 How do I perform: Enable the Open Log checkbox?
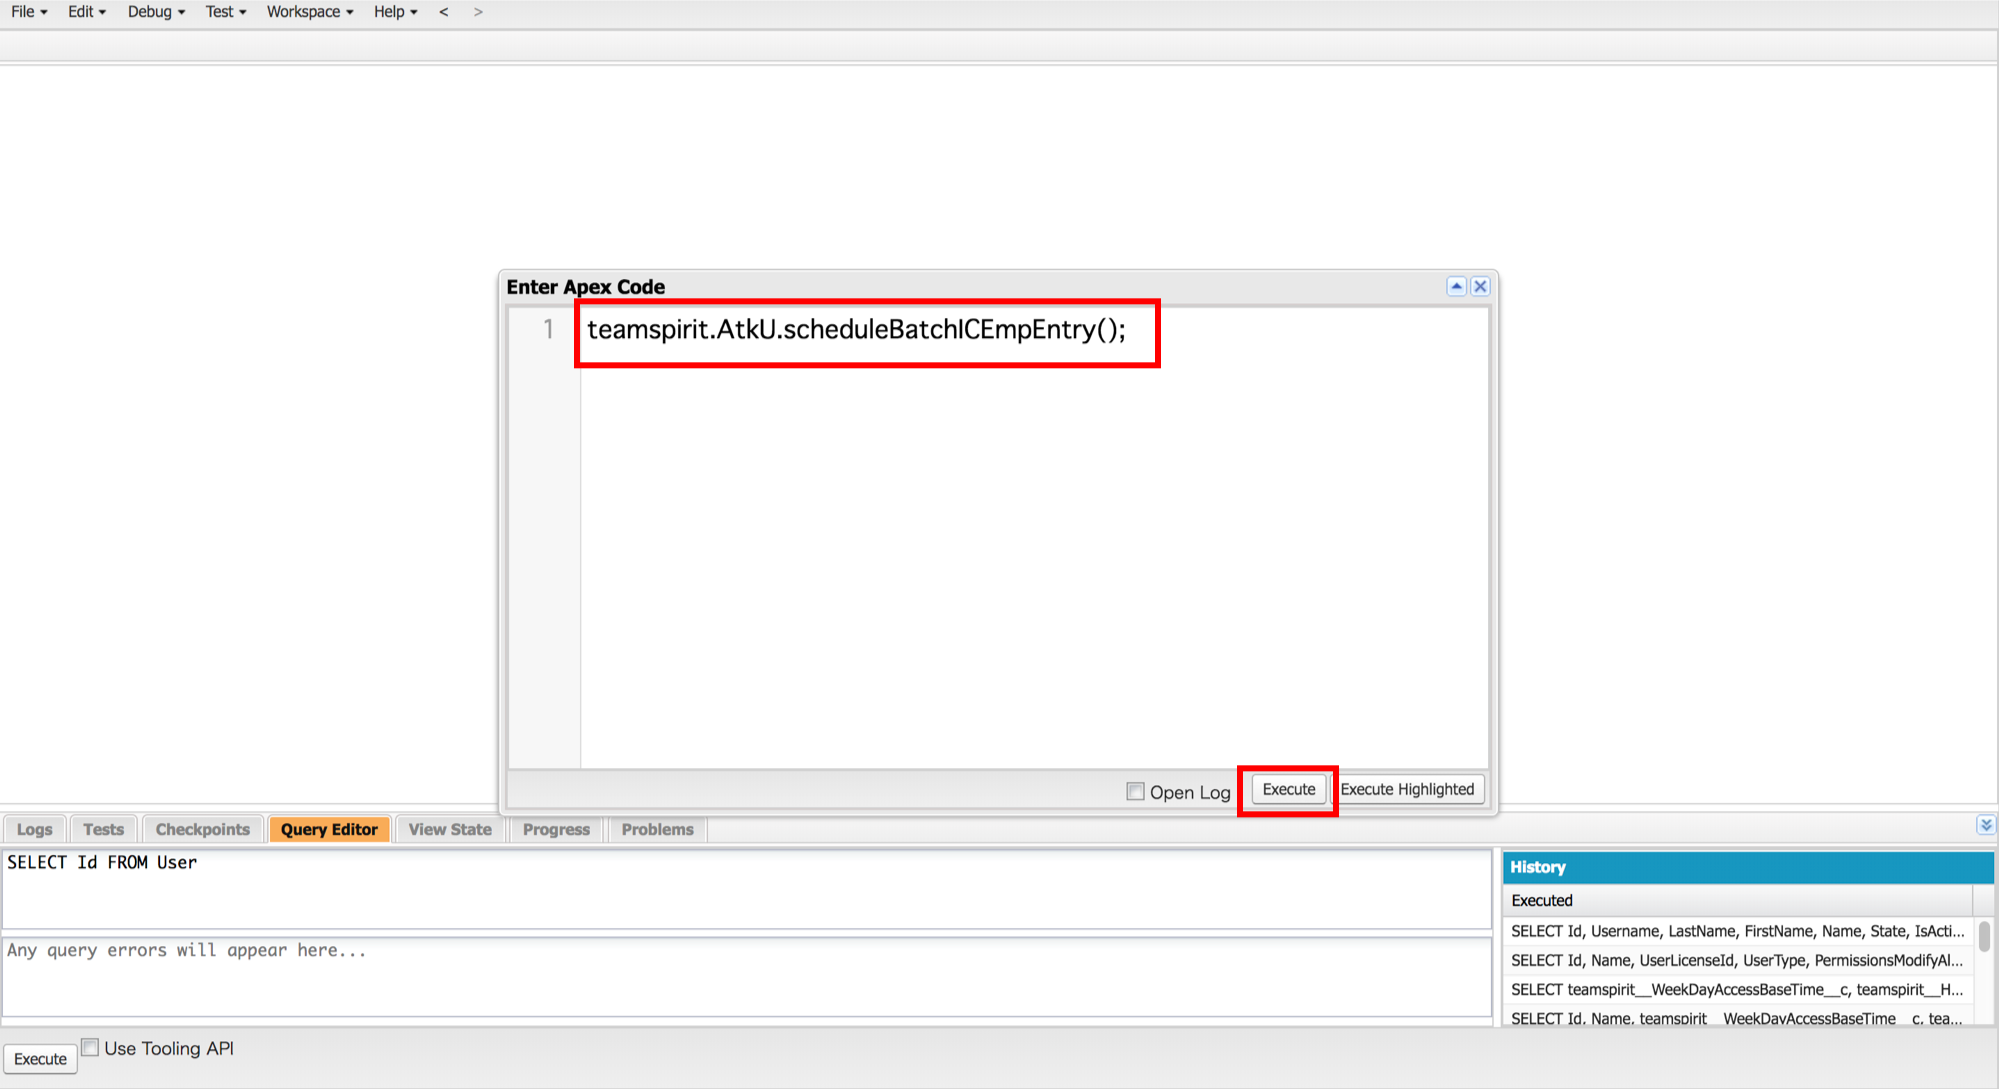[1135, 791]
